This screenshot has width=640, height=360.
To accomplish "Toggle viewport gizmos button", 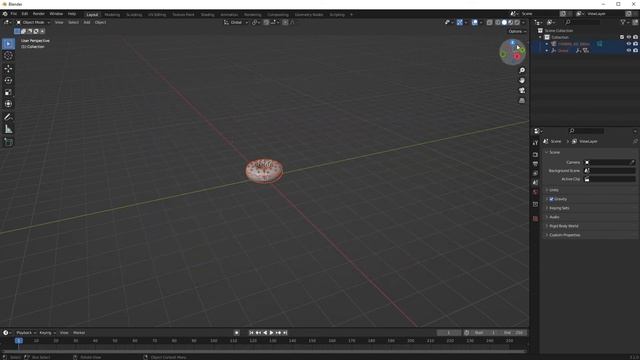I will 460,22.
